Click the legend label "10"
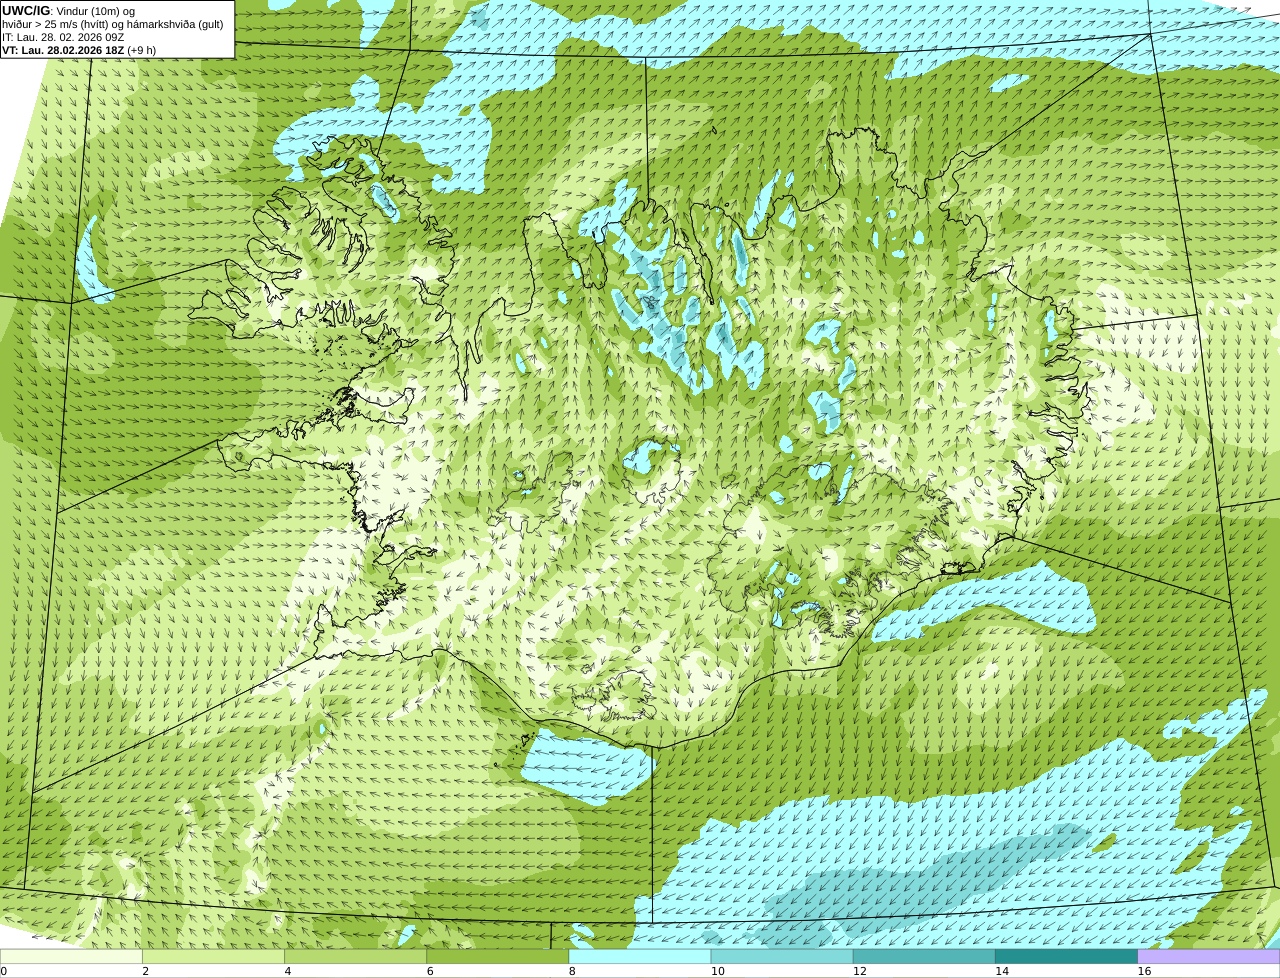Screen dimensions: 1280x978 pos(718,971)
